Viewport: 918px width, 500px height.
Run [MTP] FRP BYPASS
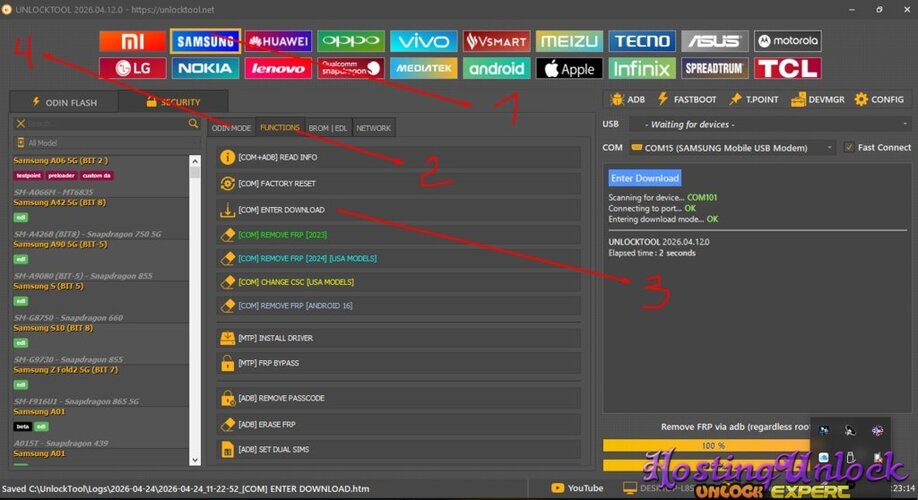(x=399, y=363)
